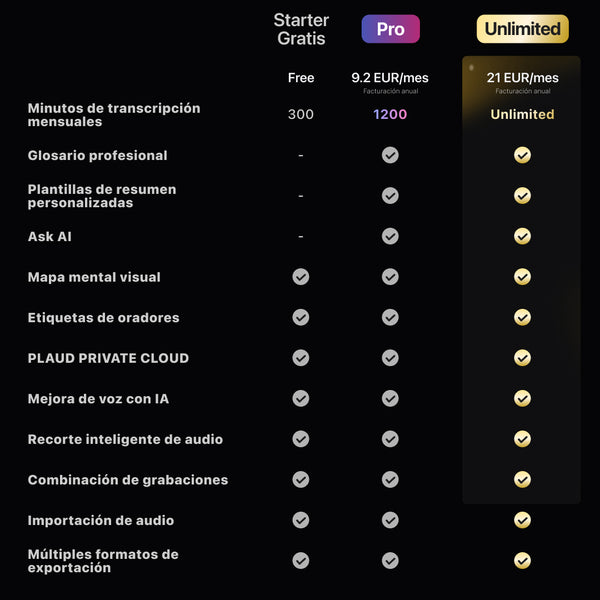Select the gold Unlimited plan badge
Viewport: 600px width, 600px height.
pyautogui.click(x=522, y=29)
